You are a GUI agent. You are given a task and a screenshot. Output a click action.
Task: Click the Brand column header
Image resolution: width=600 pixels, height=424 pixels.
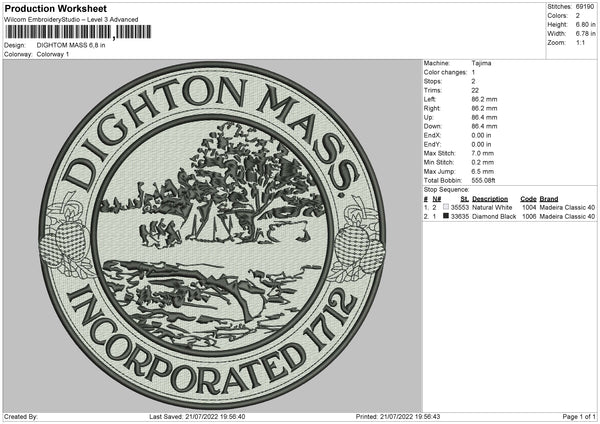point(549,199)
